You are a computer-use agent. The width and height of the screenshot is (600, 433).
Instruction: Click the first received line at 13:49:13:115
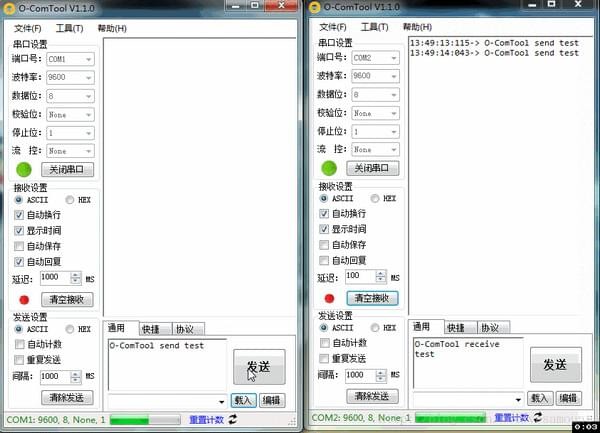[x=494, y=43]
